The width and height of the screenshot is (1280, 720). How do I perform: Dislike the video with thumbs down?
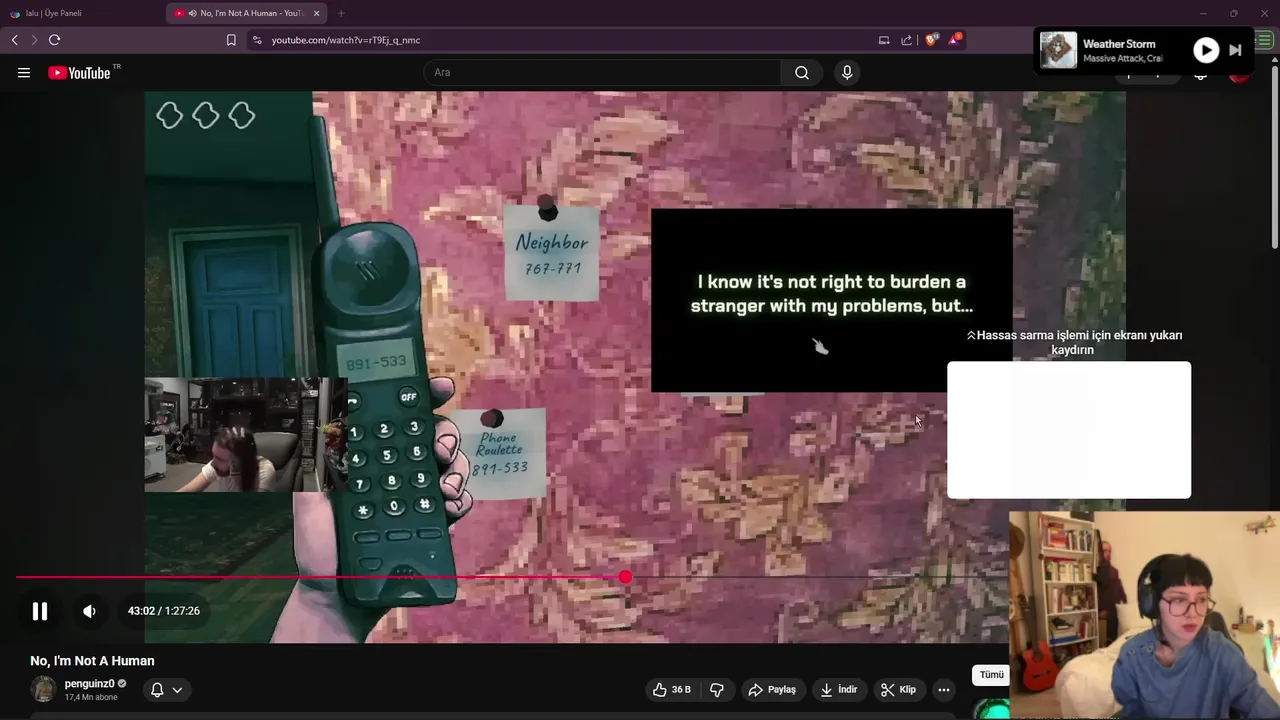tap(717, 689)
